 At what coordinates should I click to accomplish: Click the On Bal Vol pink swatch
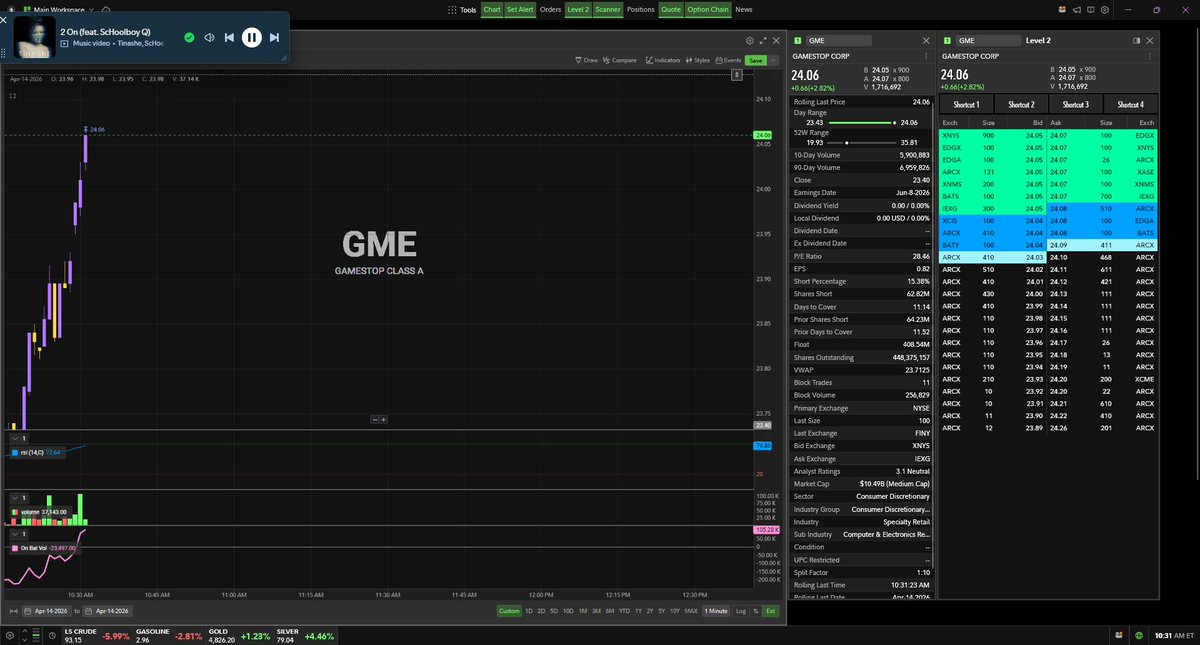coord(14,548)
